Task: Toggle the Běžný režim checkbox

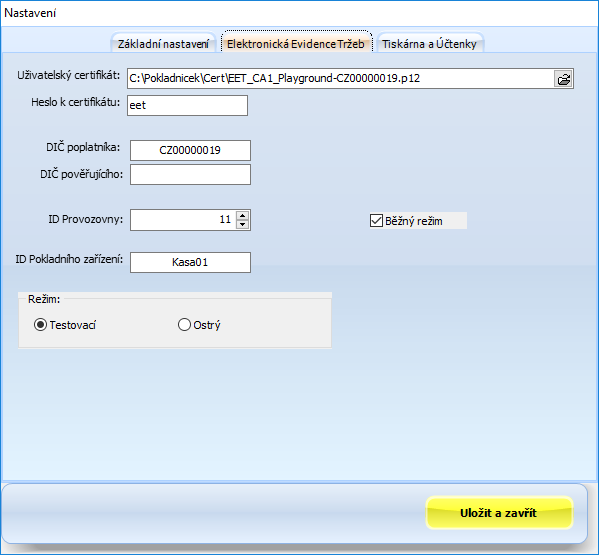Action: 376,220
